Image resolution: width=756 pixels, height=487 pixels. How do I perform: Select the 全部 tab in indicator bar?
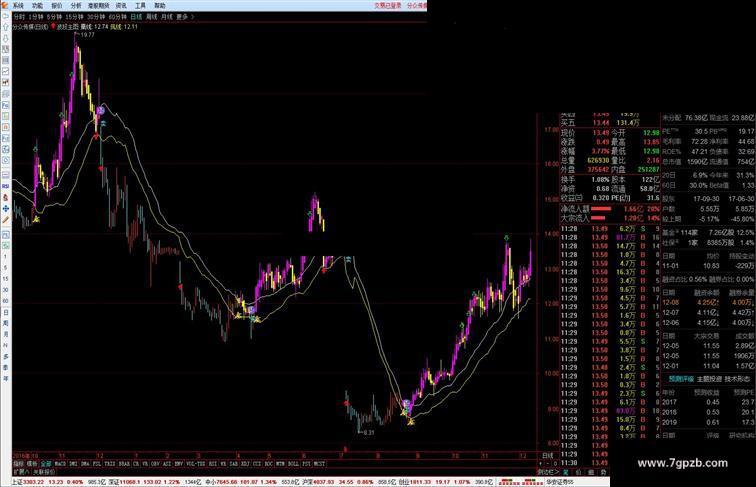coord(46,464)
